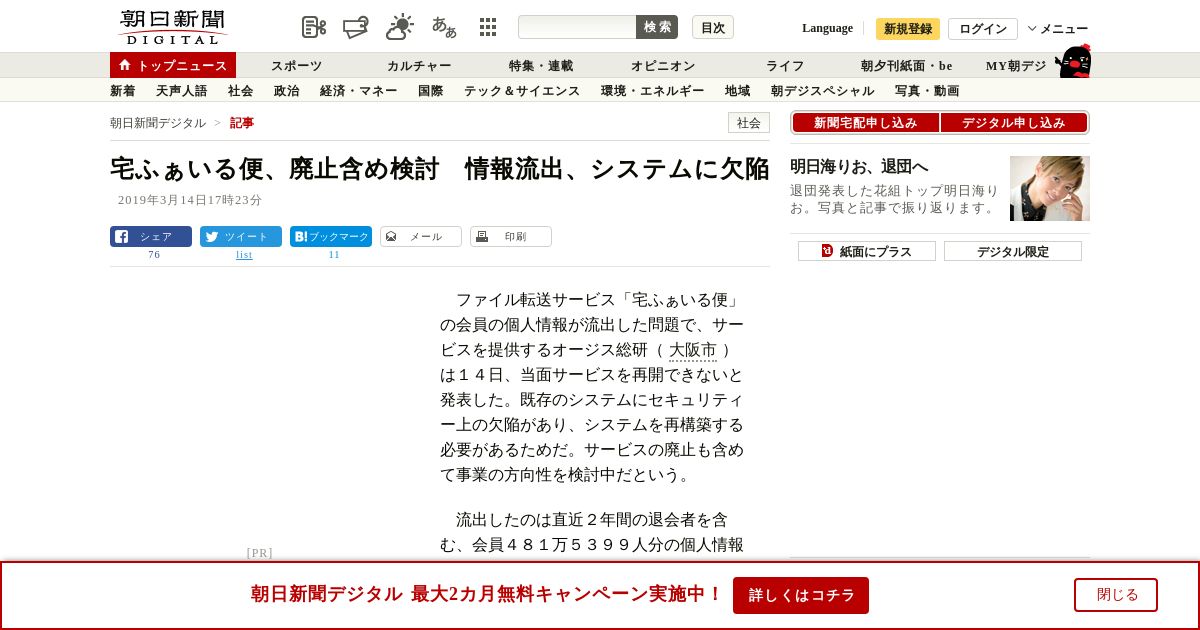This screenshot has height=630, width=1200.
Task: Click the news list document icon
Action: pos(314,27)
